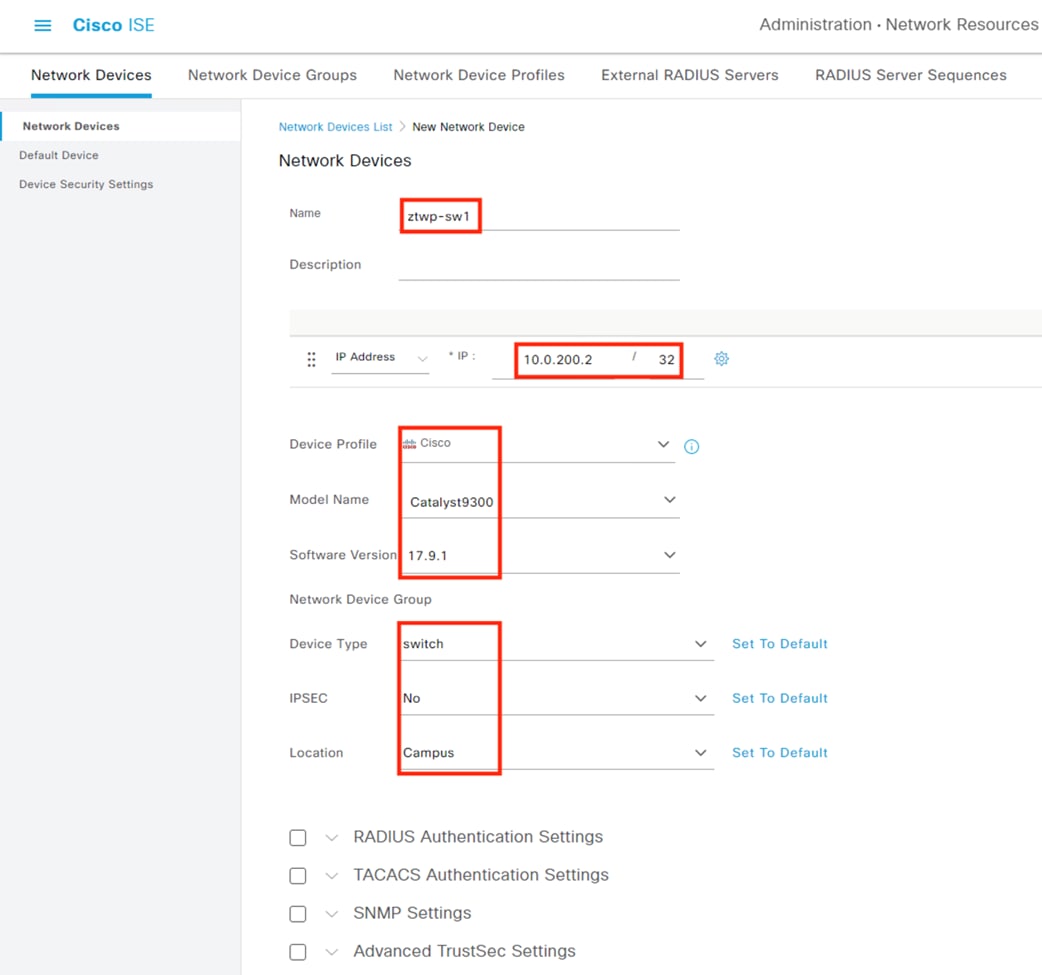
Task: Click the Name input field
Action: [x=539, y=216]
